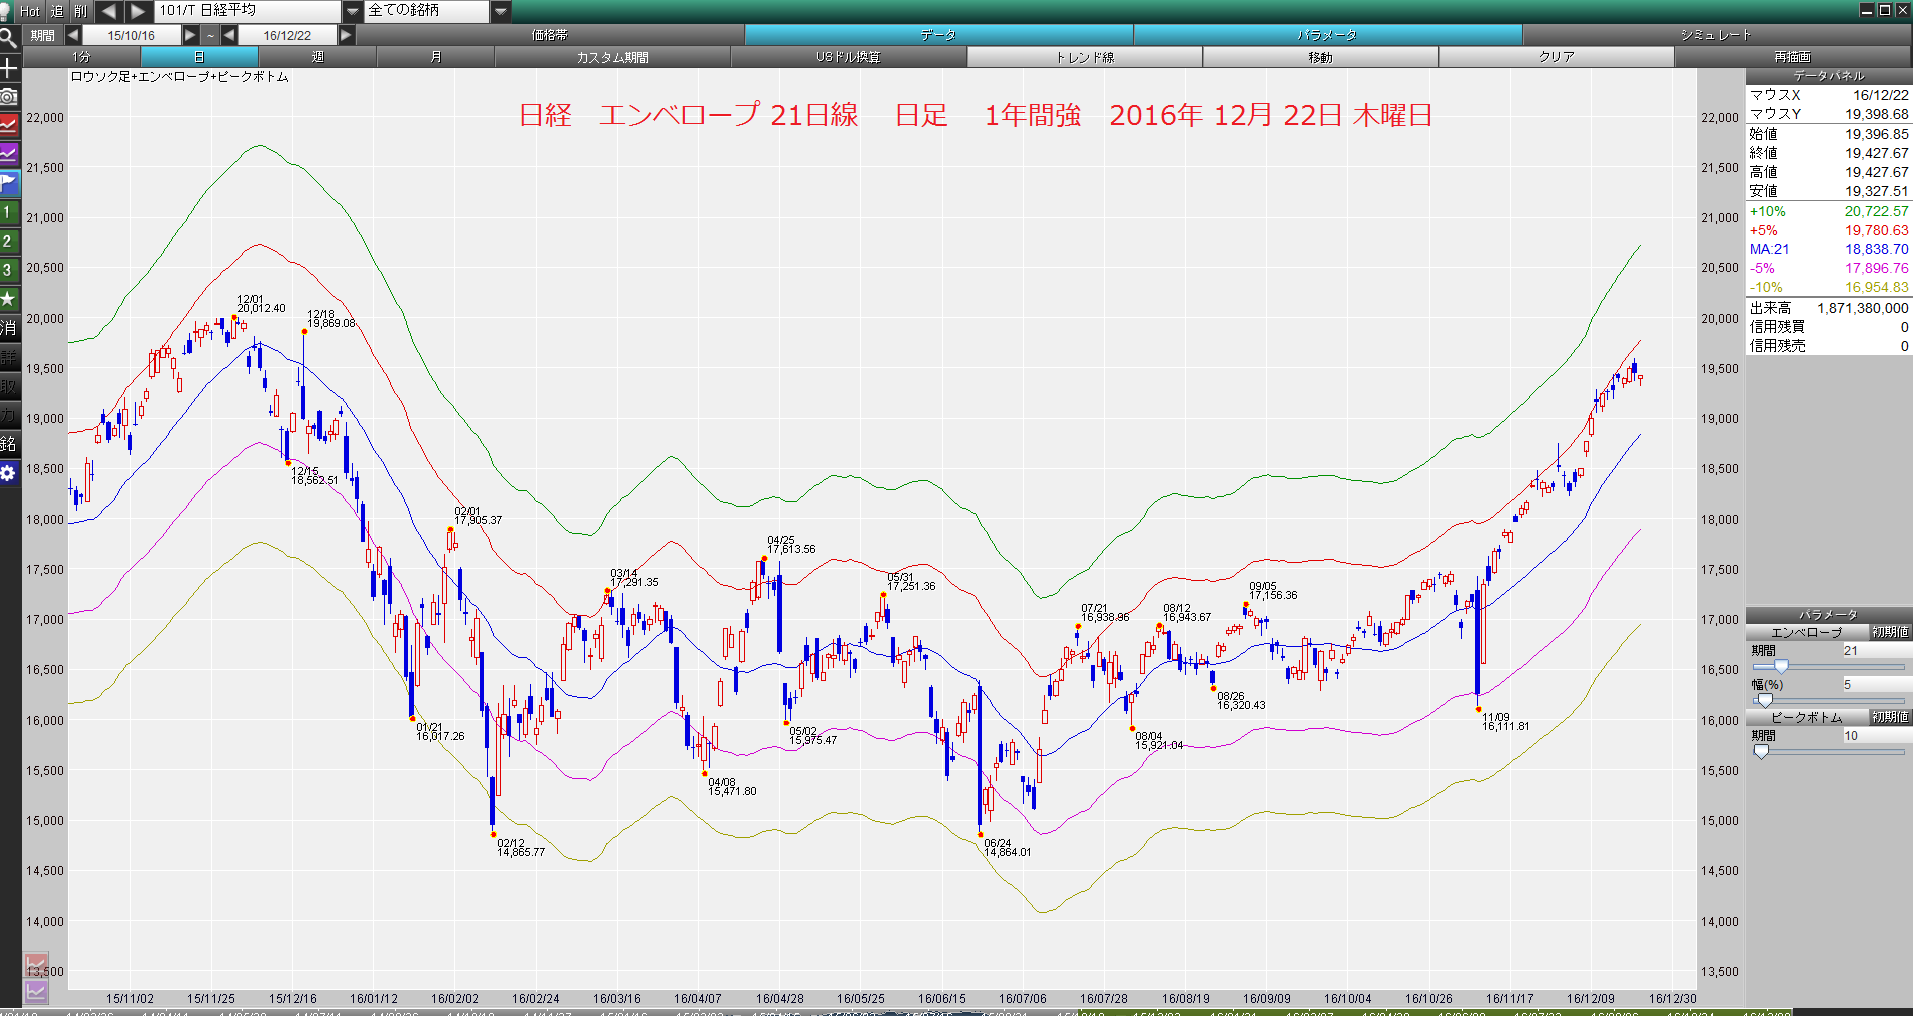Click the purple chart icon in sidebar

[9, 154]
